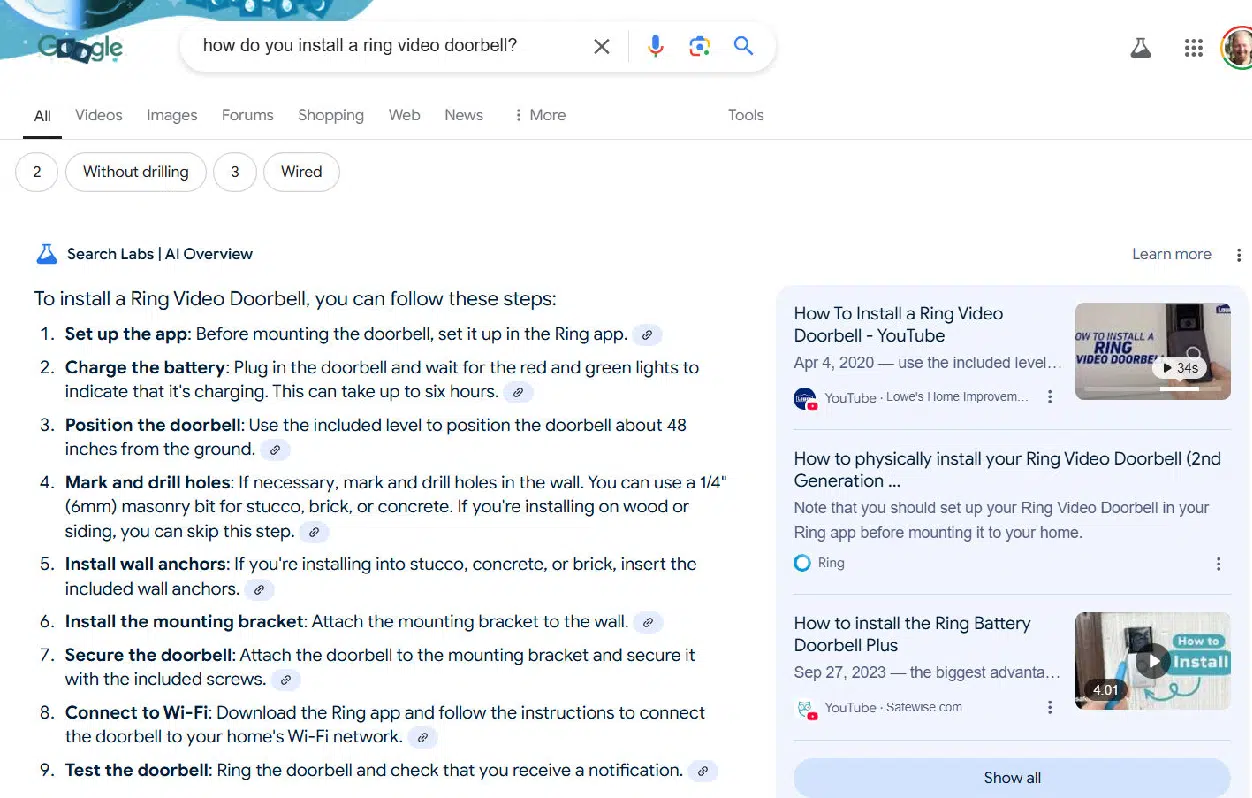This screenshot has height=798, width=1252.
Task: Click the blue magnifier search button
Action: [x=743, y=46]
